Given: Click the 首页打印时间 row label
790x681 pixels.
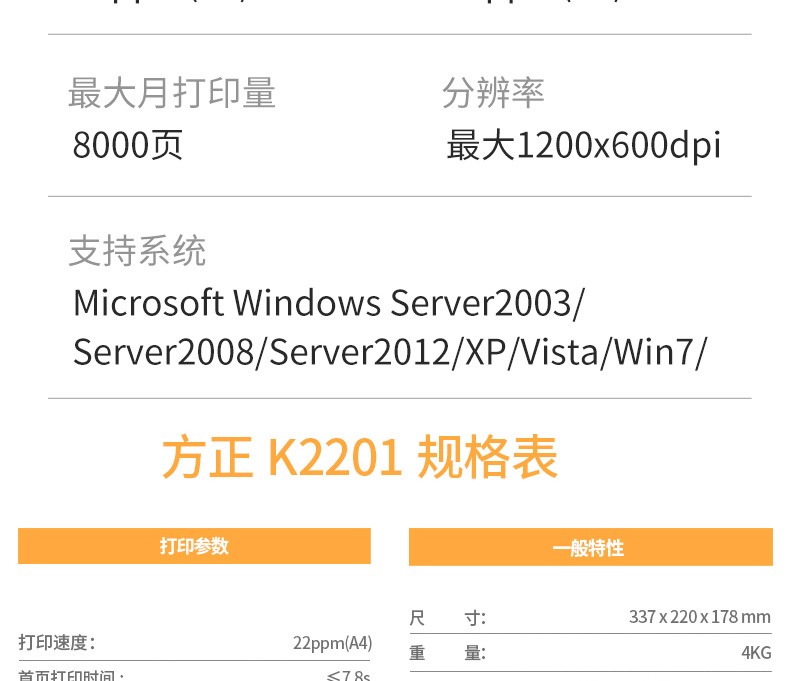Looking at the screenshot, I should coord(71,675).
